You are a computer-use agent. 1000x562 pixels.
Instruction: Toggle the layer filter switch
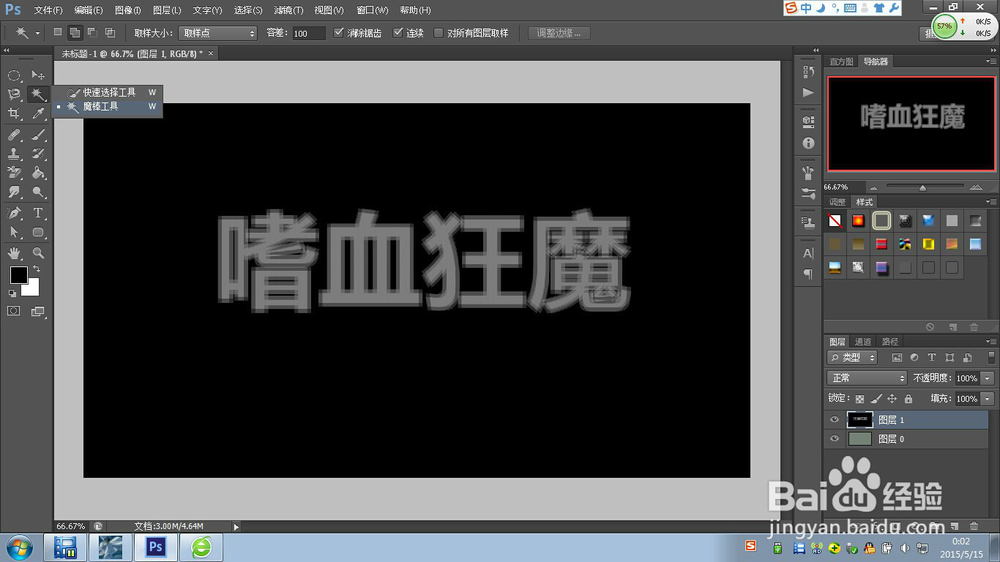pos(991,357)
